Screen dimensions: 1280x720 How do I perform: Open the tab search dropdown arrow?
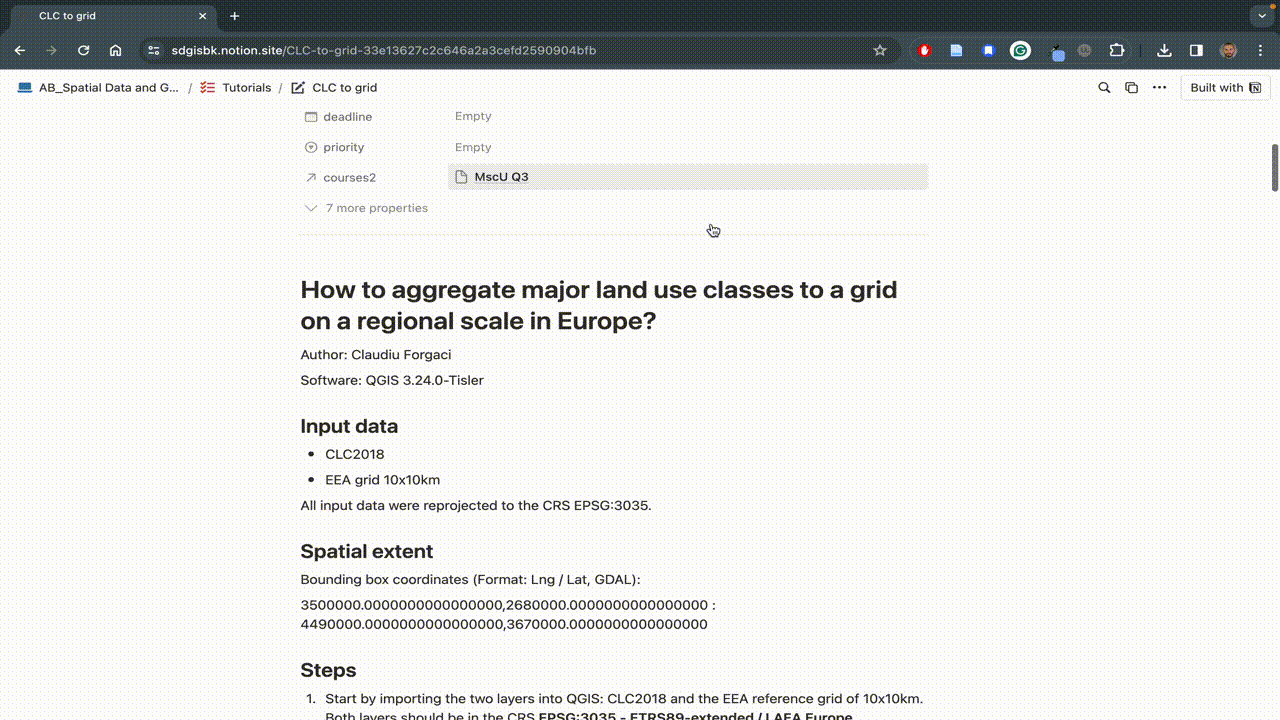(x=1264, y=16)
